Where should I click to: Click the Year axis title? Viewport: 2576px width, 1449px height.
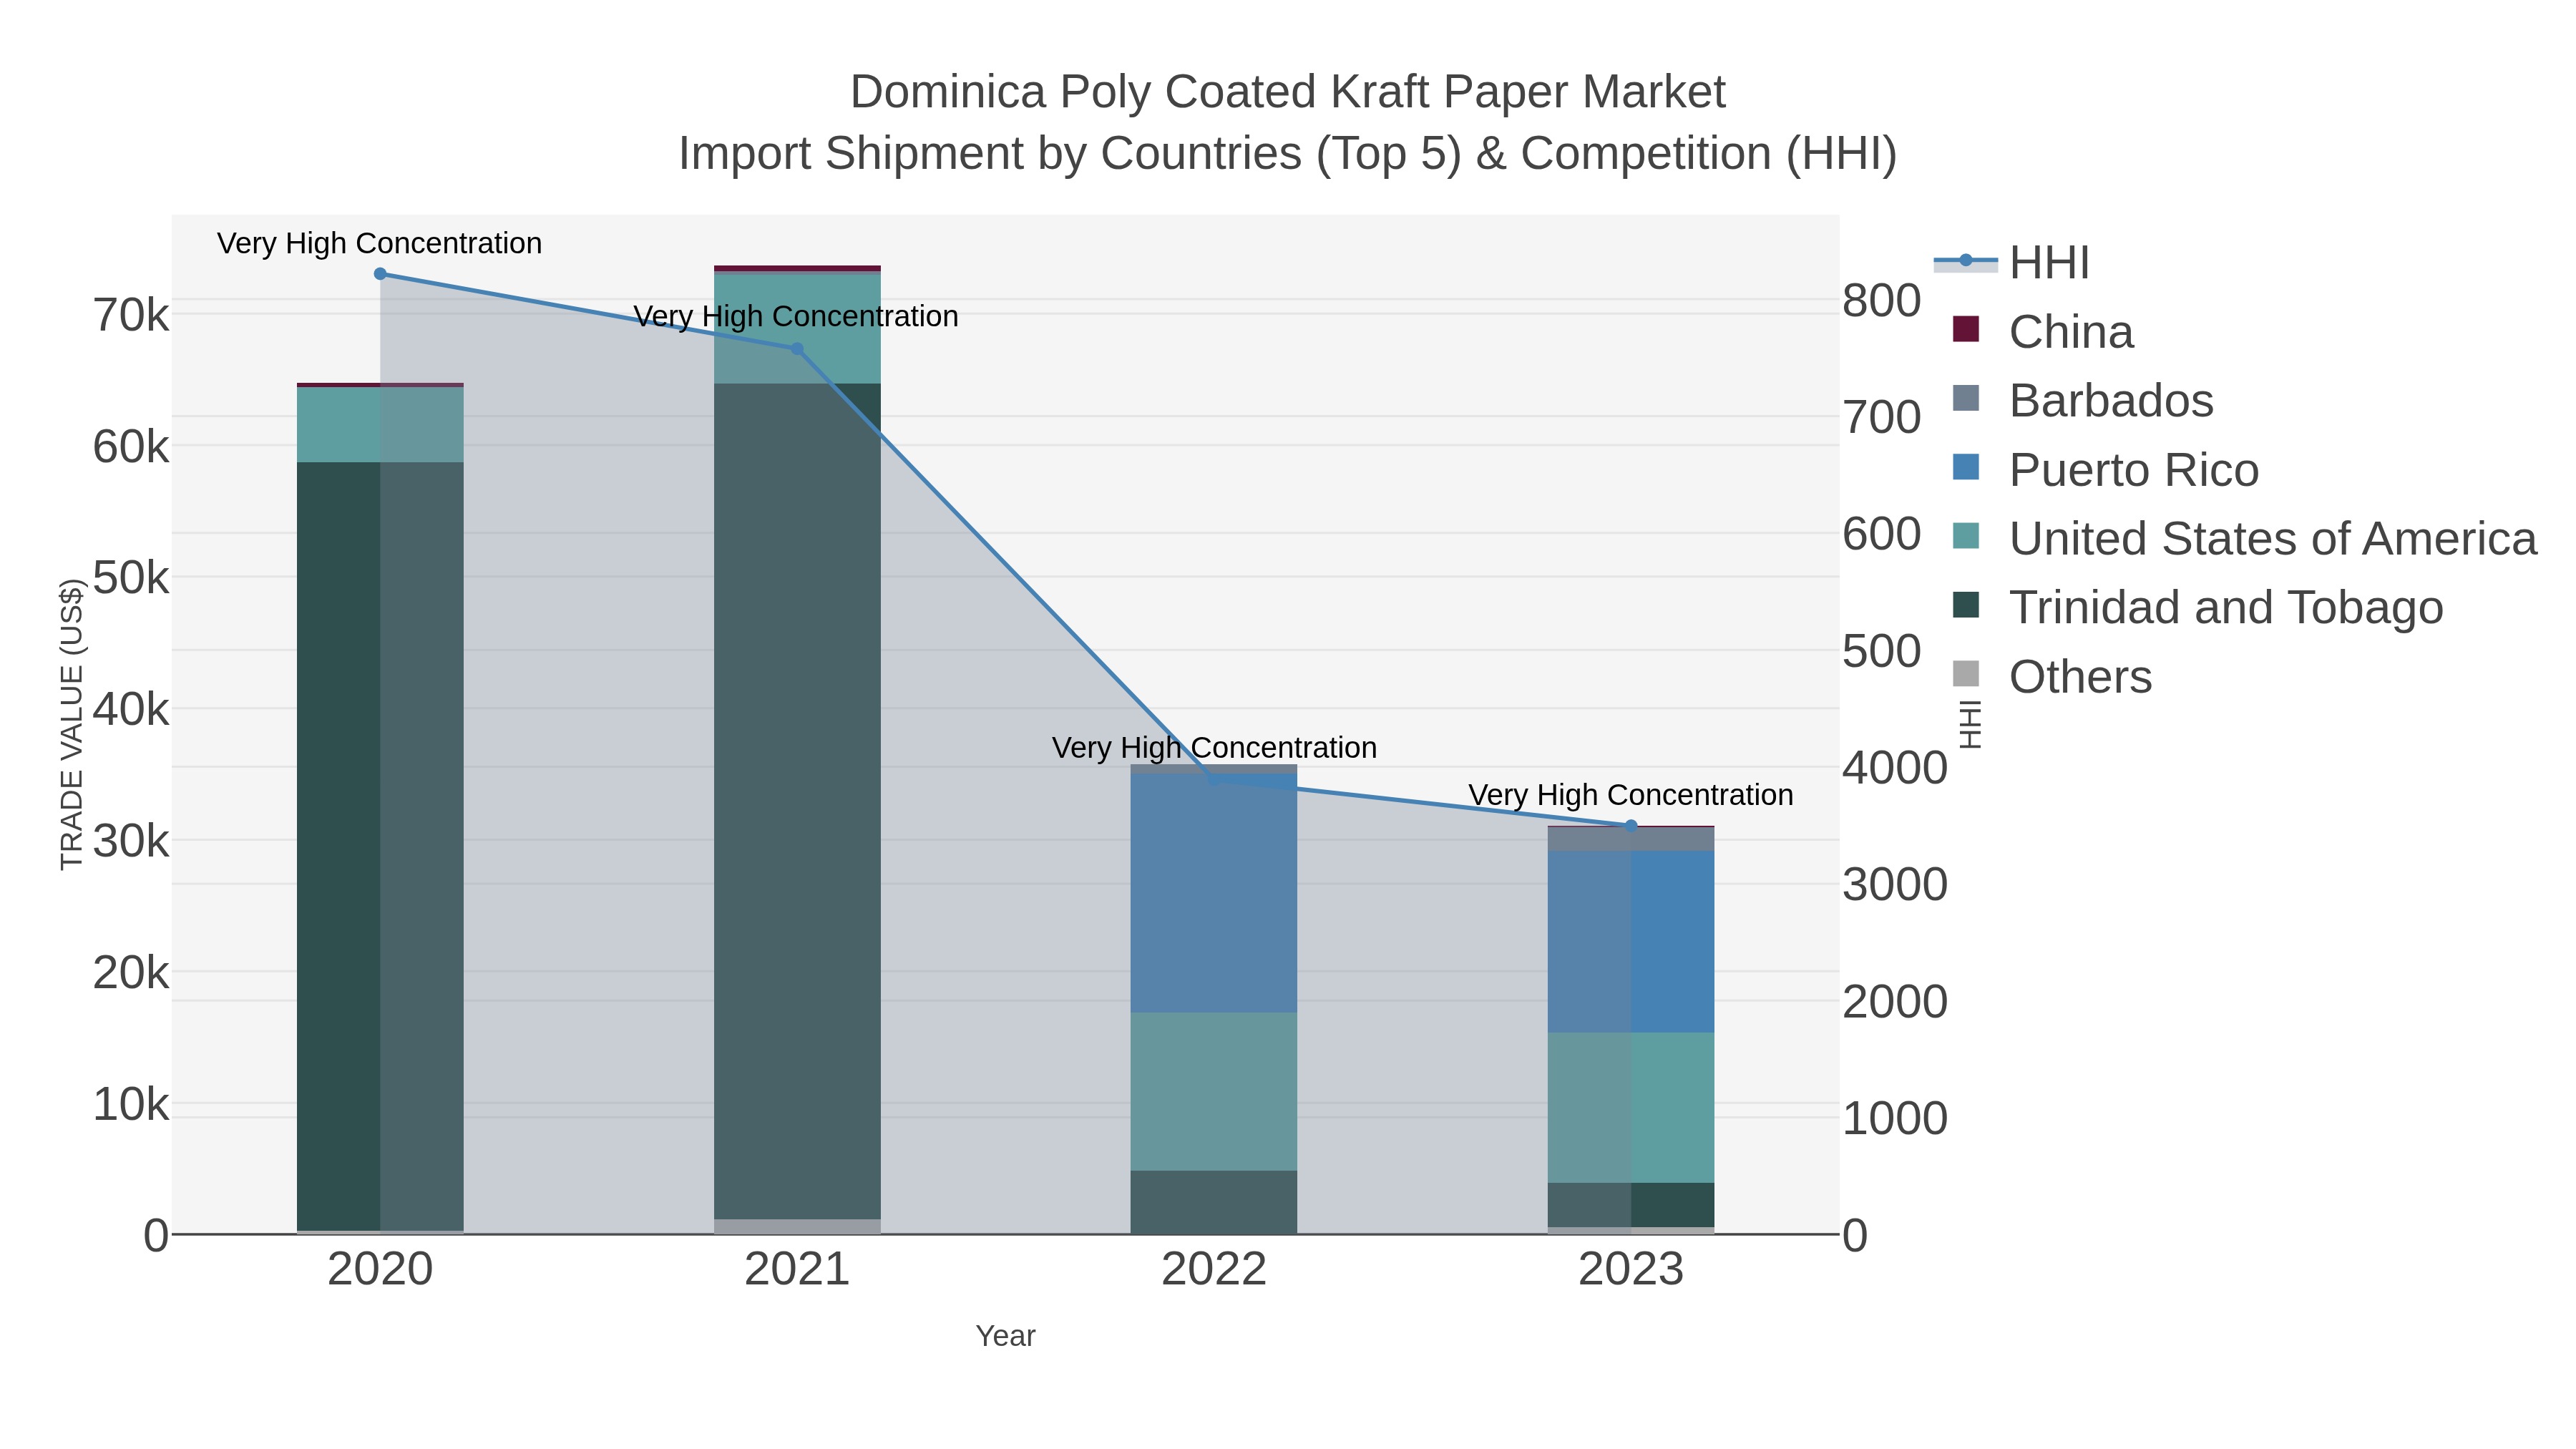point(1005,1336)
